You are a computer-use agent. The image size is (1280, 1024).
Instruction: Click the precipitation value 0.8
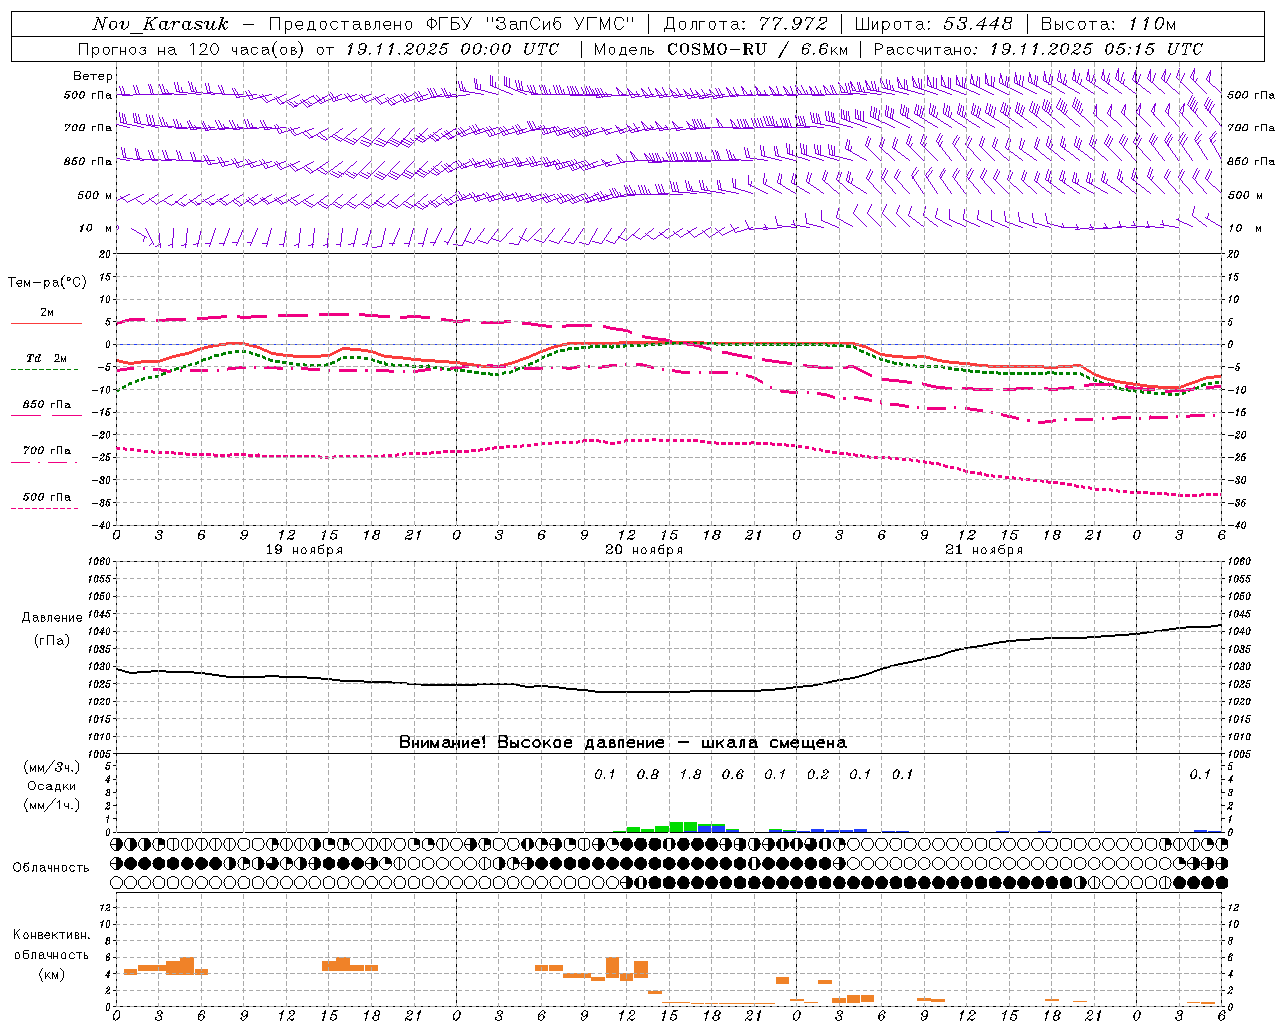coord(648,775)
